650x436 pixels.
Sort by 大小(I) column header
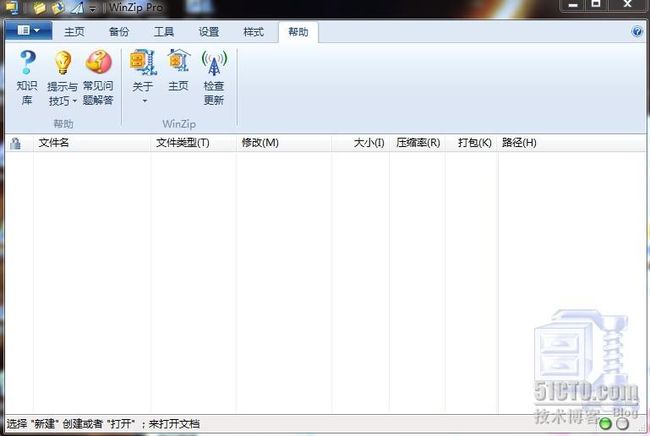tap(360, 143)
